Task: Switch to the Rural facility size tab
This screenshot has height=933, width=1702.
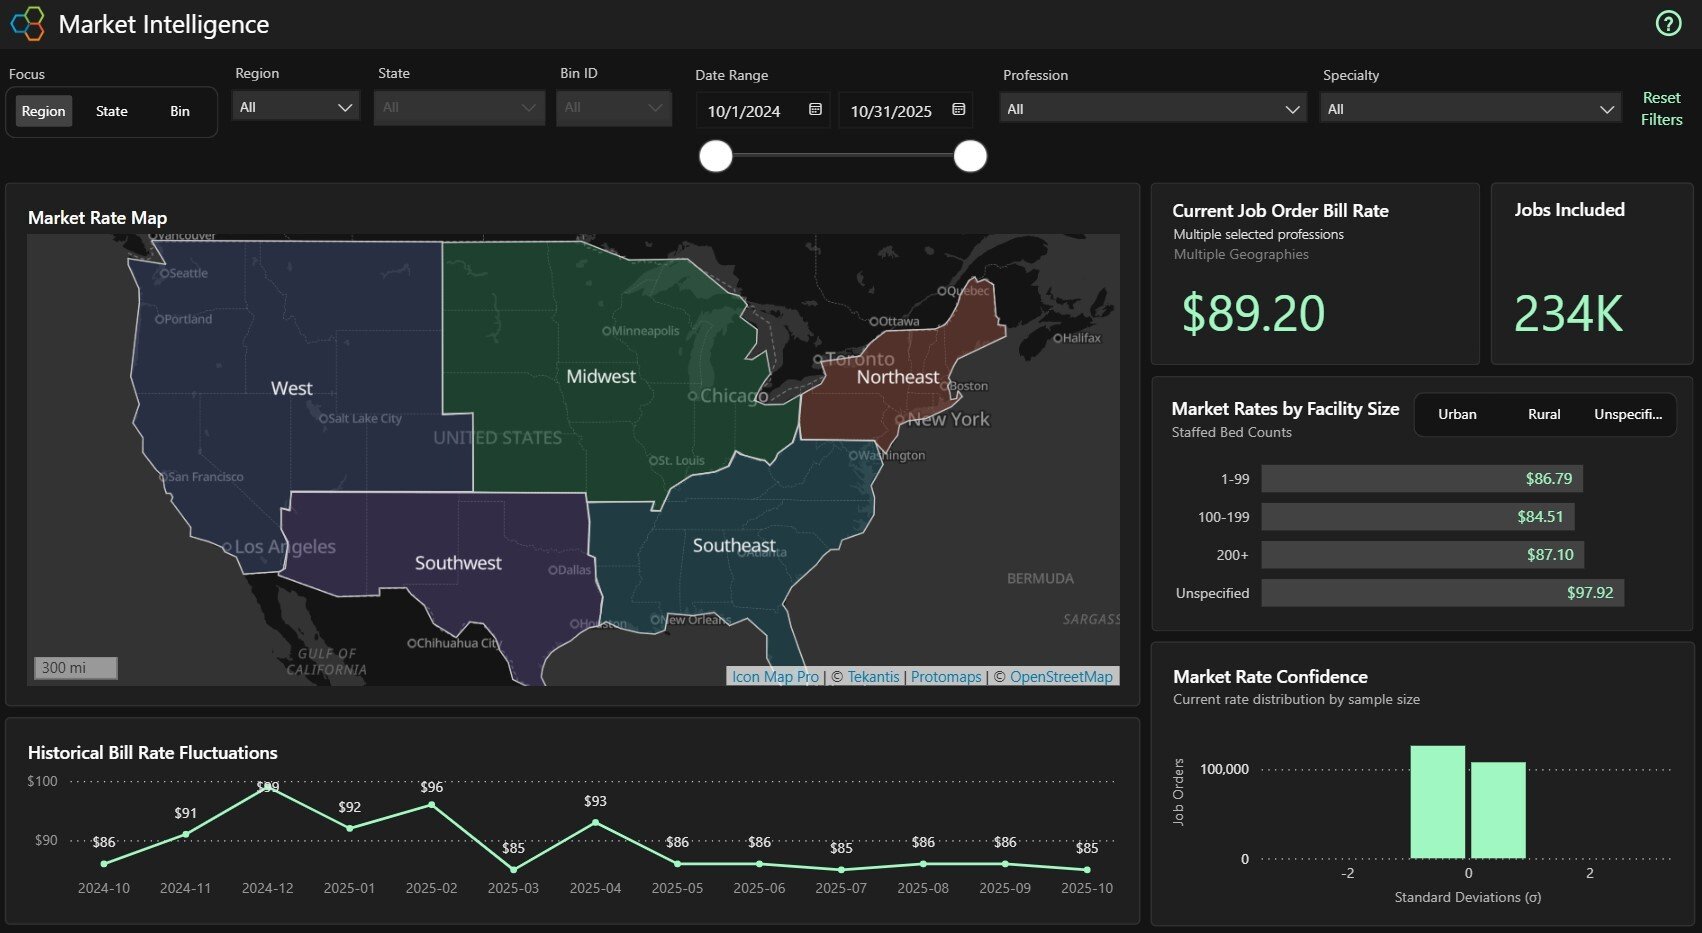Action: pyautogui.click(x=1544, y=414)
